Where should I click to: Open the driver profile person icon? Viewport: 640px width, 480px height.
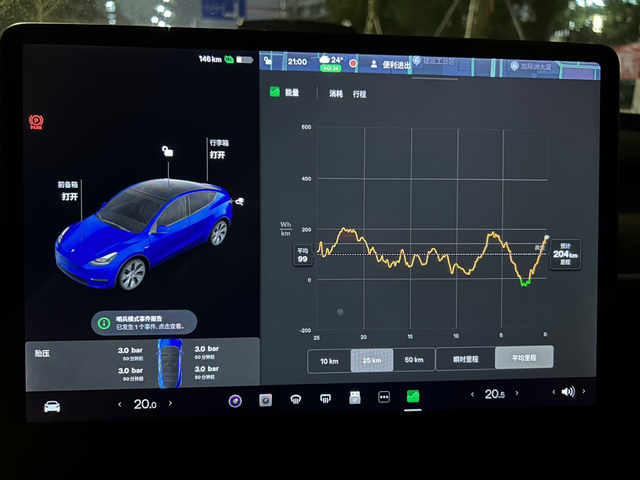[x=373, y=64]
